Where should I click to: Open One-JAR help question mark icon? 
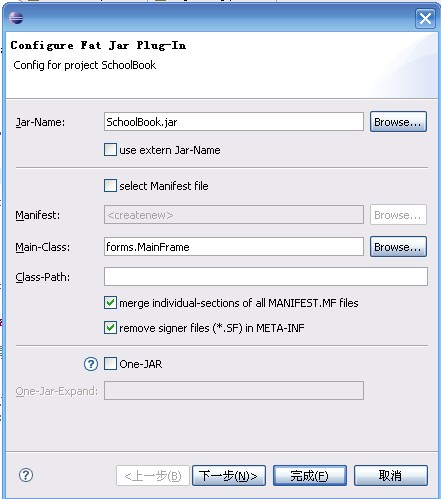[x=91, y=364]
